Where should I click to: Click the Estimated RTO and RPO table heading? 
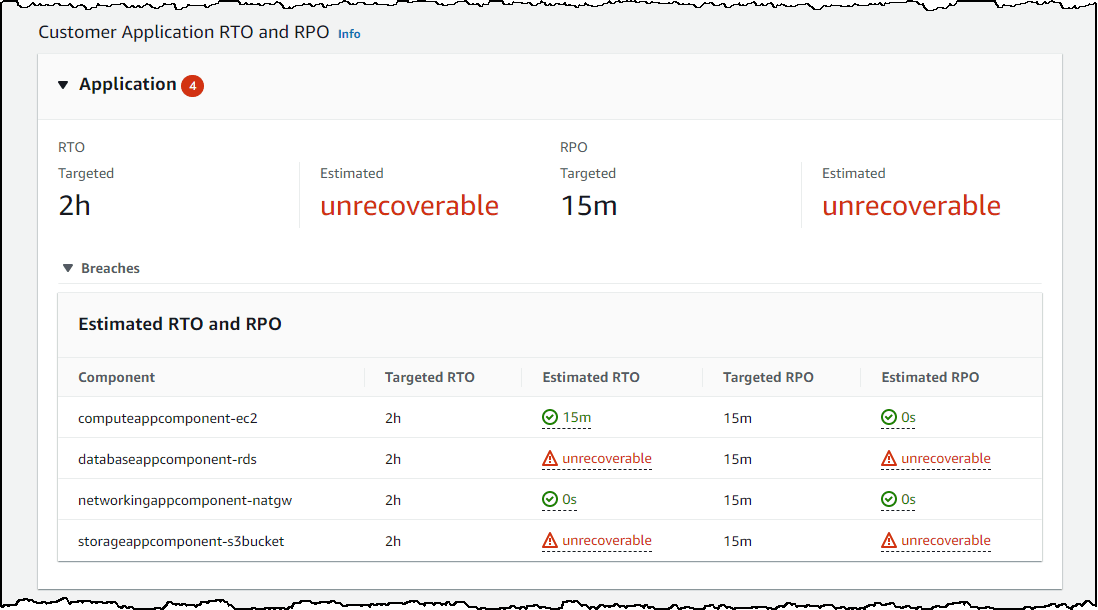(180, 324)
